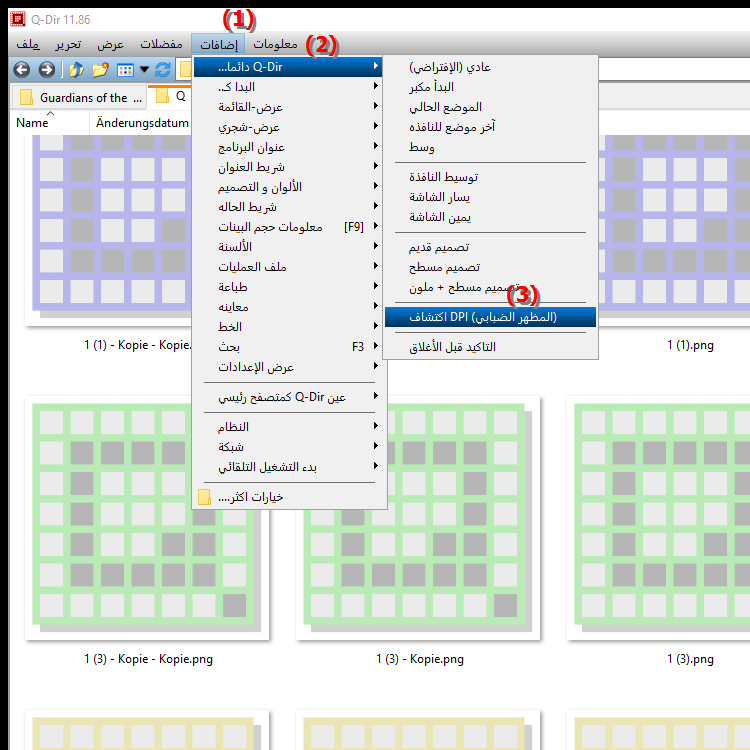The width and height of the screenshot is (750, 750).
Task: Choose يمين الشاشة option
Action: click(490, 217)
